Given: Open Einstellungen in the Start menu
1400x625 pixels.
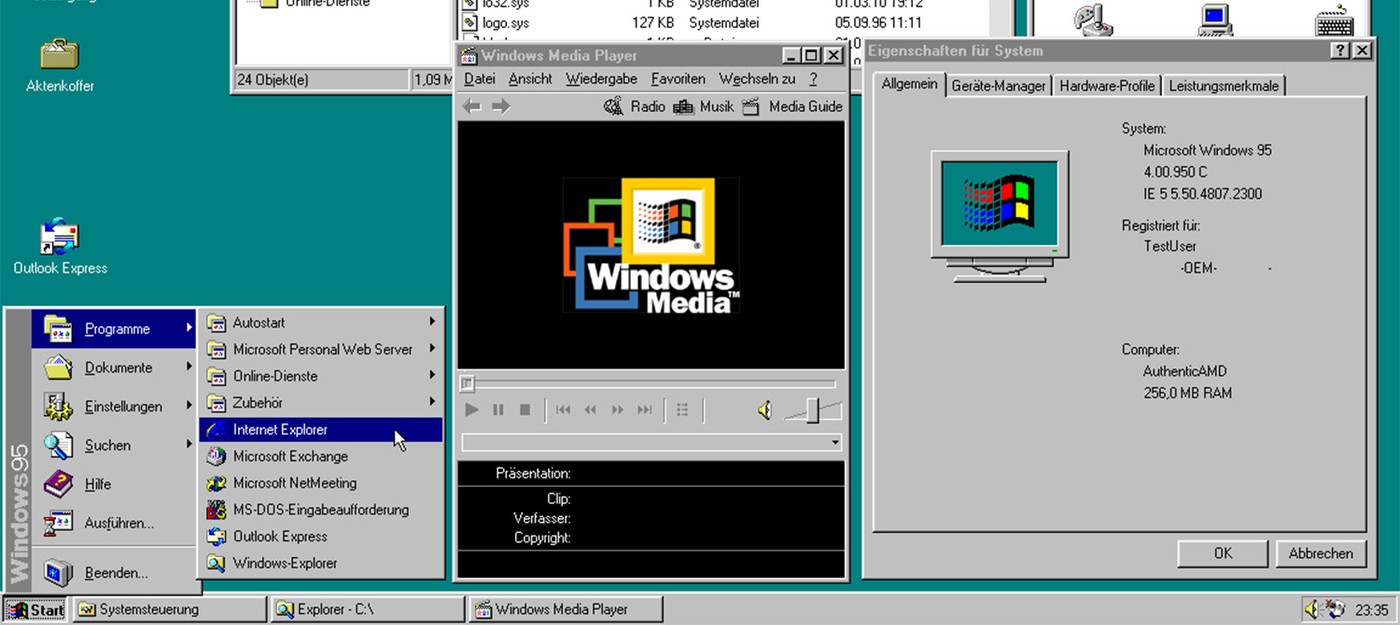Looking at the screenshot, I should 113,407.
